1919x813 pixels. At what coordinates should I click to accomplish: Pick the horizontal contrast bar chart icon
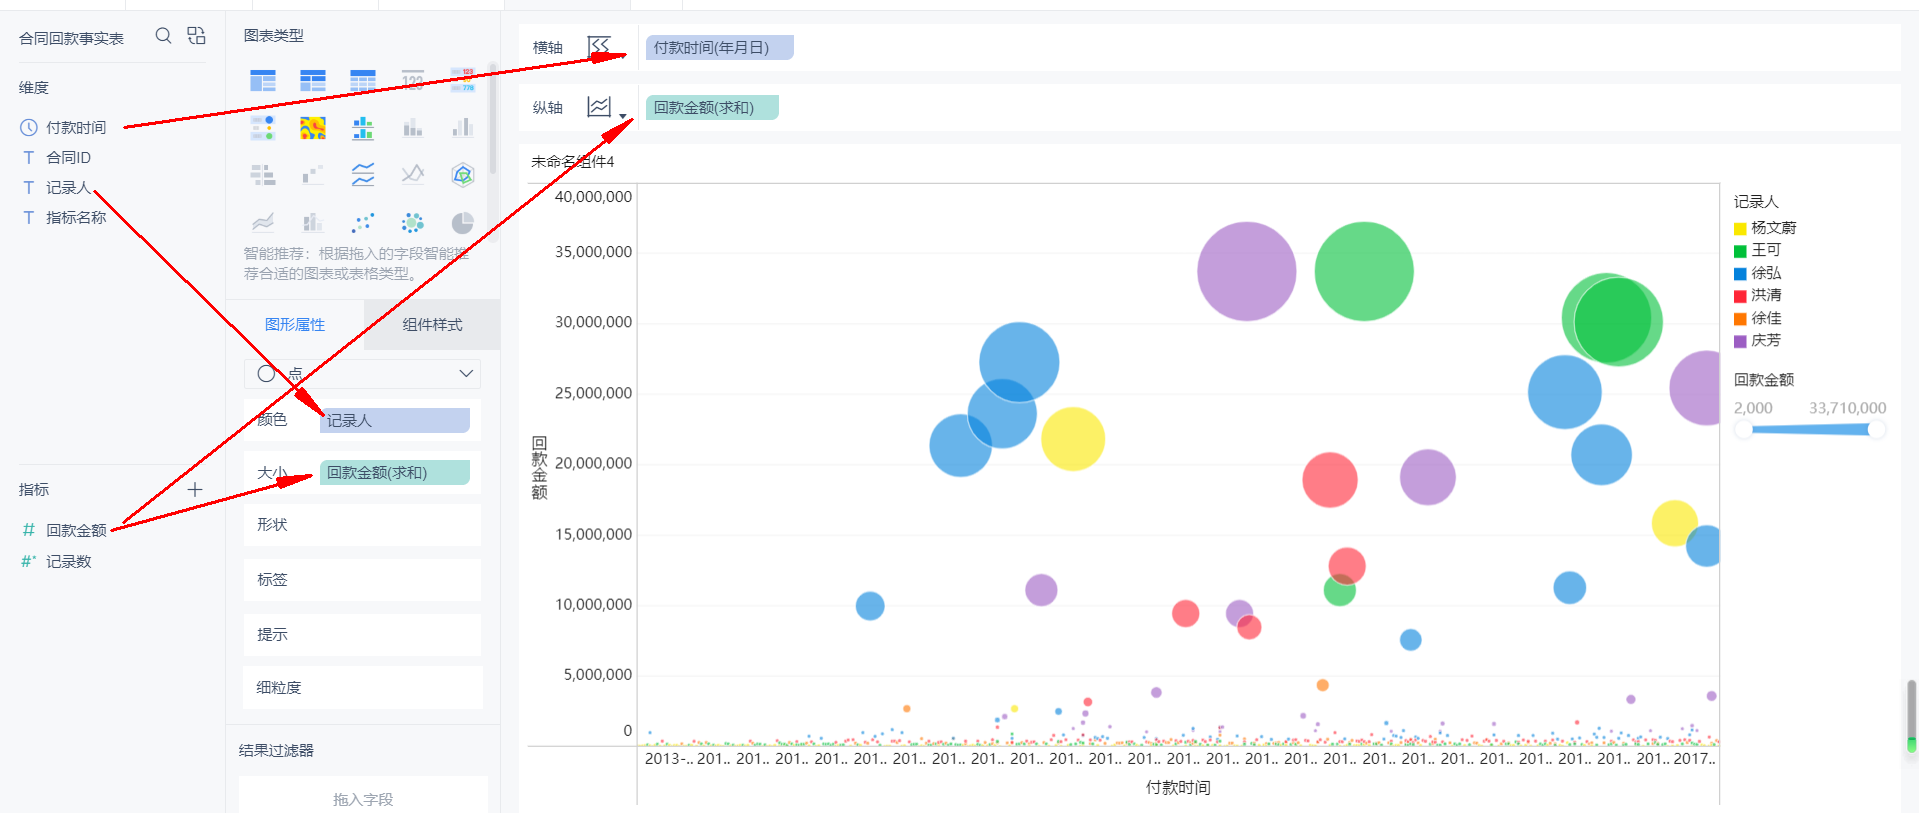tap(263, 176)
